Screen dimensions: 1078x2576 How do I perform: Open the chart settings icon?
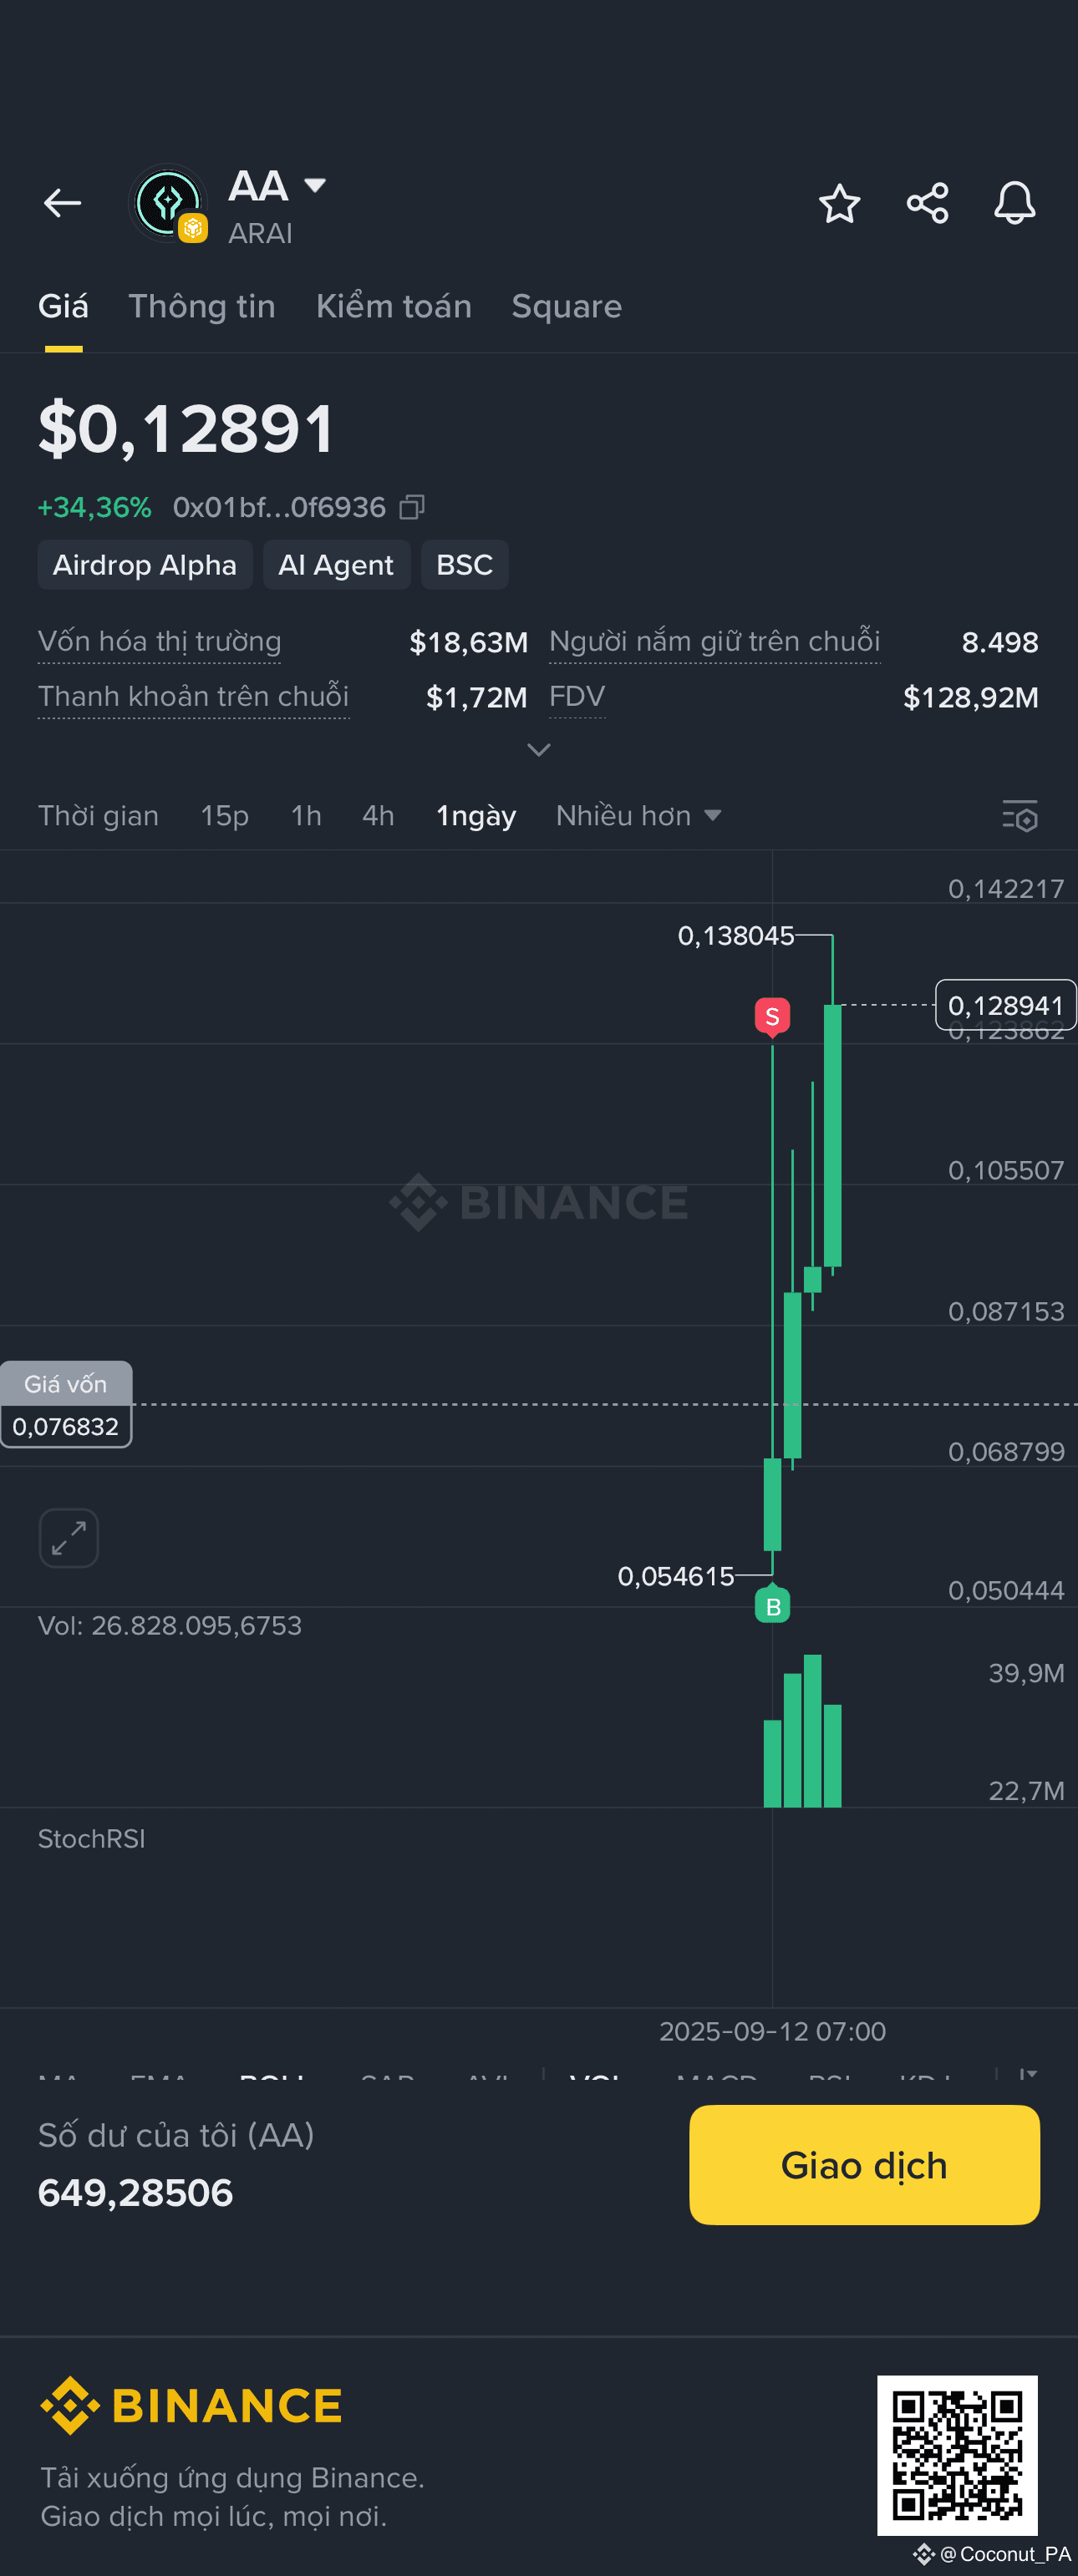(1020, 816)
